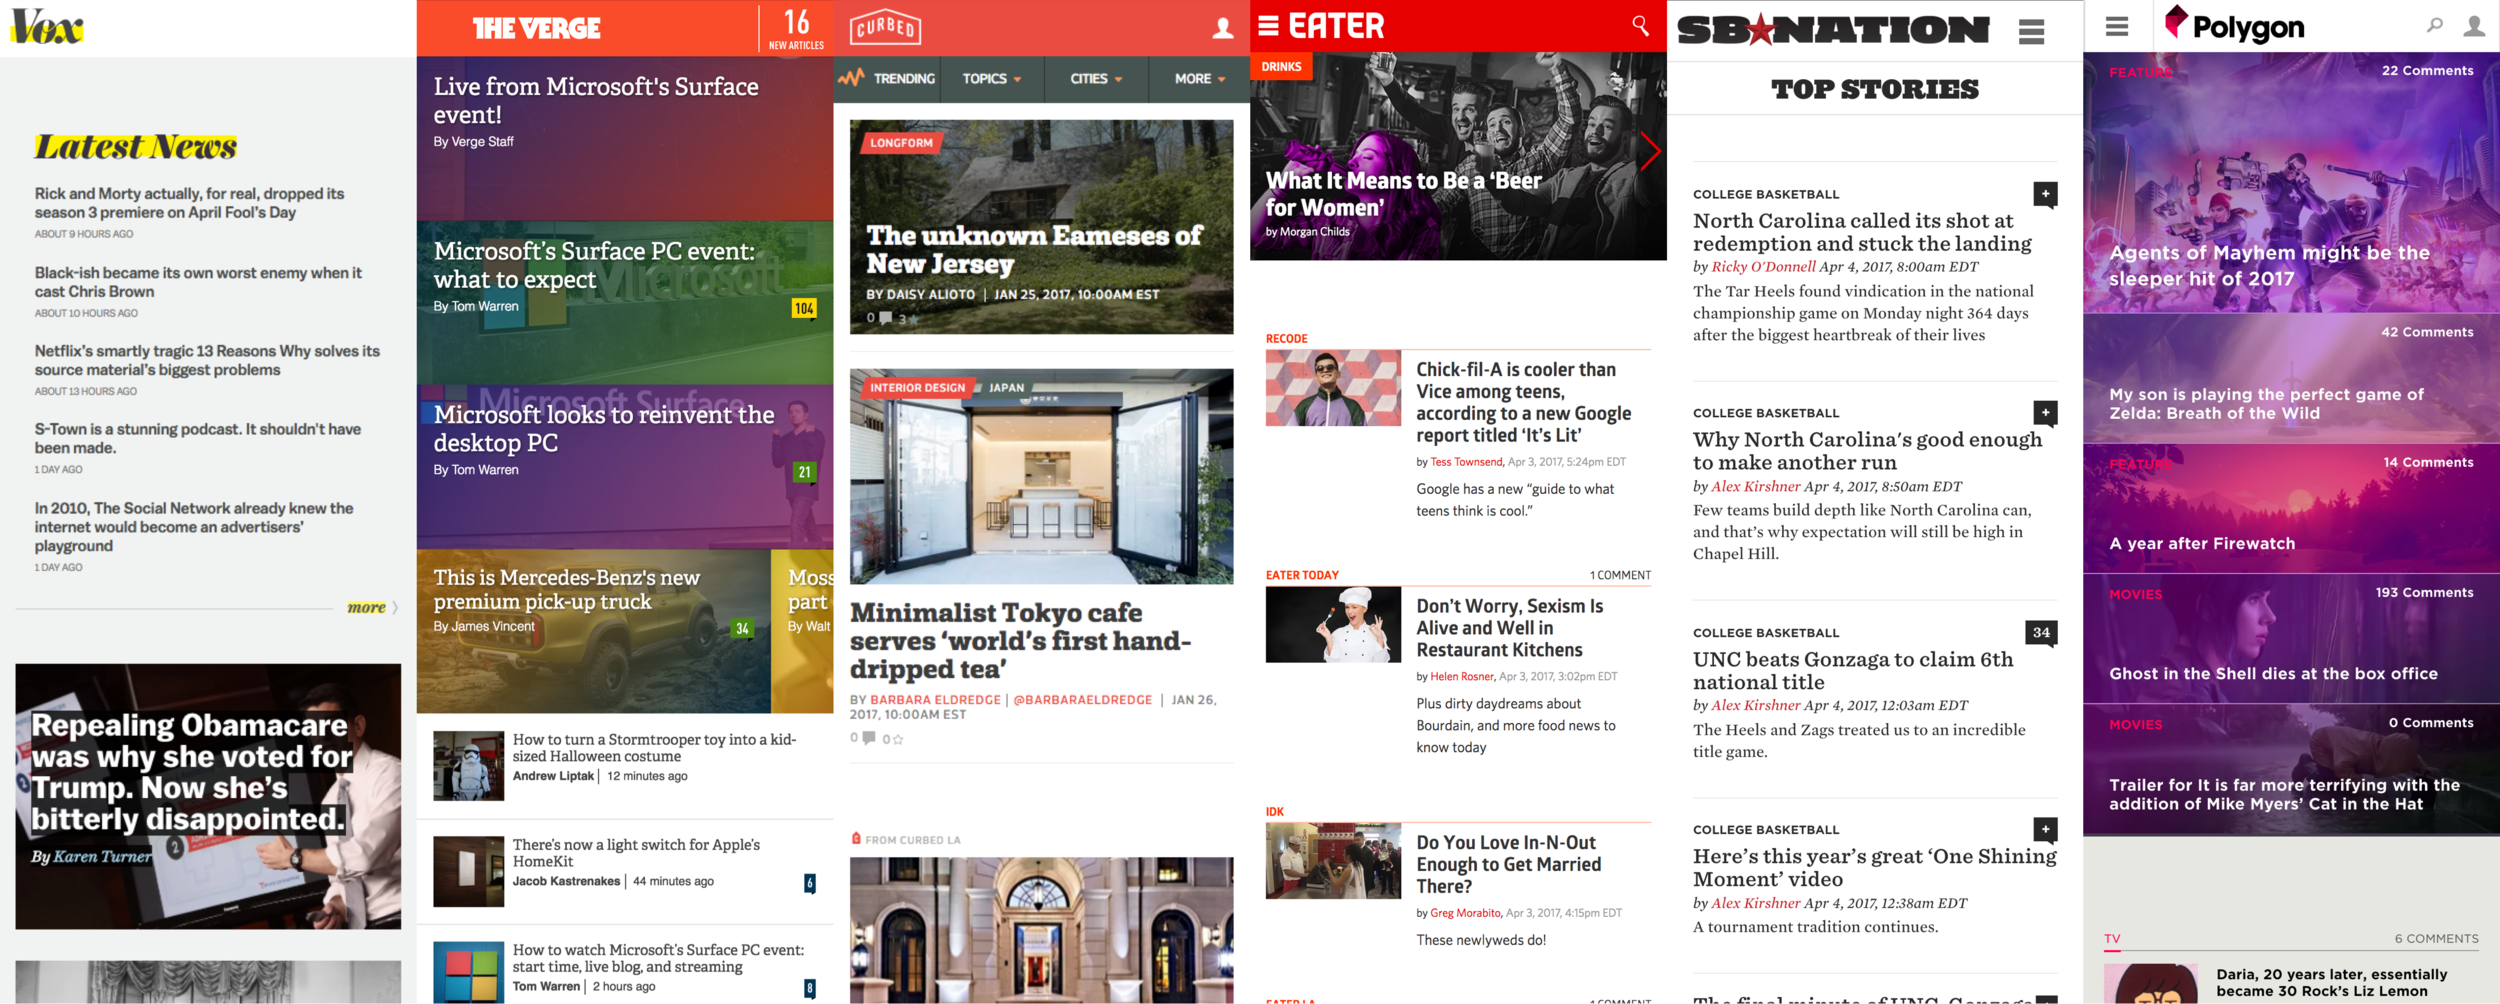The width and height of the screenshot is (2500, 1004).
Task: Click the Japan tag on Curbed
Action: (x=1006, y=388)
